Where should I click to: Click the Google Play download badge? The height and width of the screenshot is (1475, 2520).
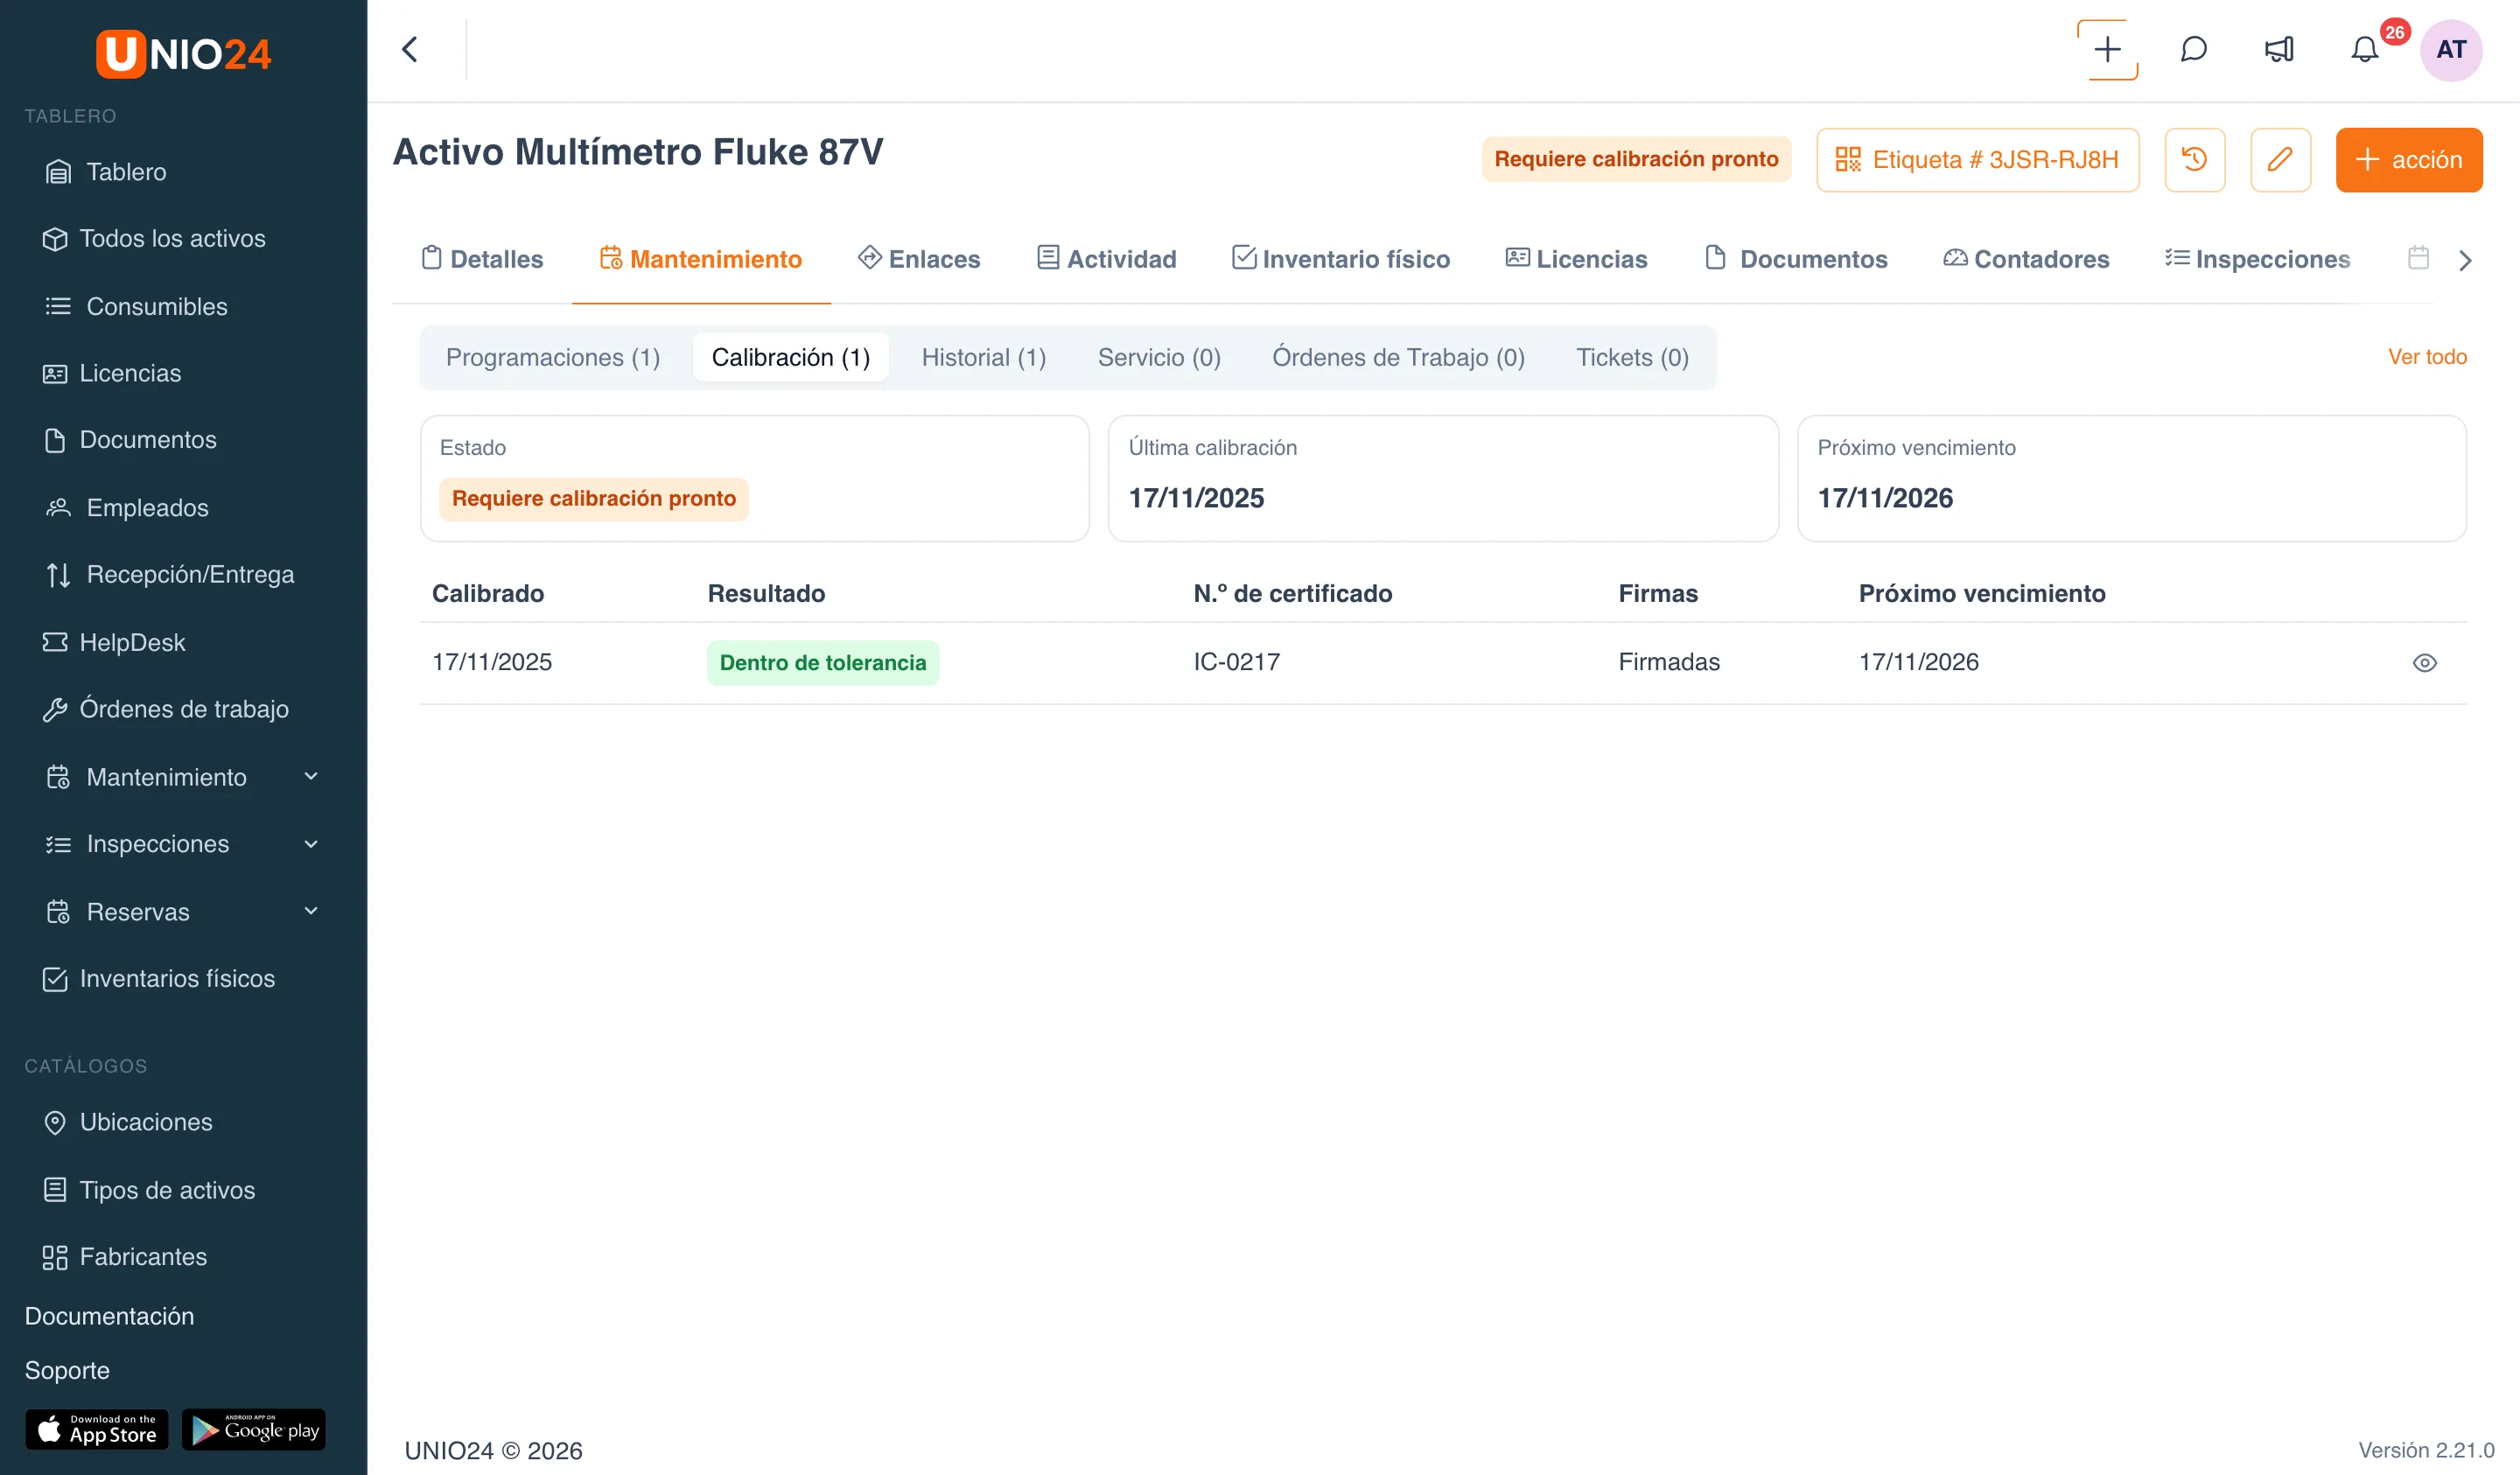click(x=254, y=1429)
